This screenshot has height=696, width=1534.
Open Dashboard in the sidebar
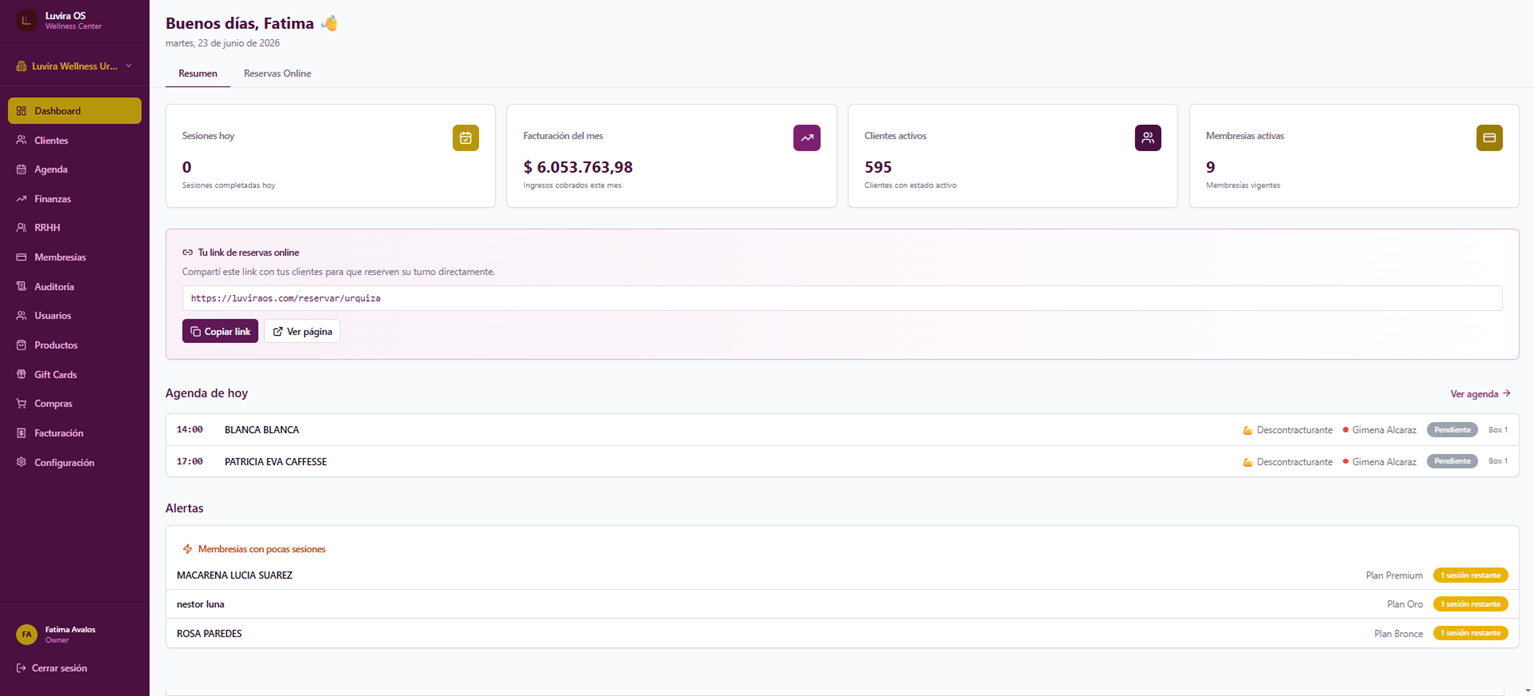[75, 111]
